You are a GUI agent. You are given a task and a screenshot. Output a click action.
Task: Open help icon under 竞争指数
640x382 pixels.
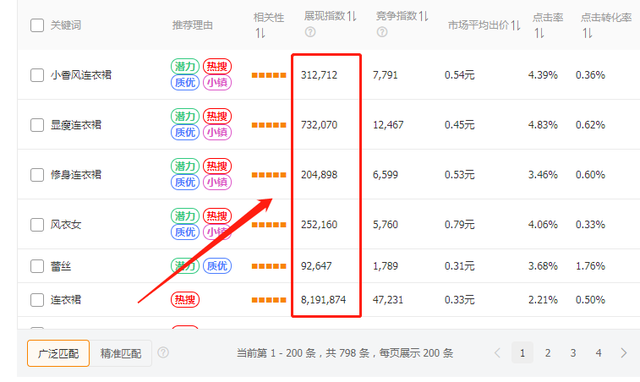pyautogui.click(x=382, y=32)
